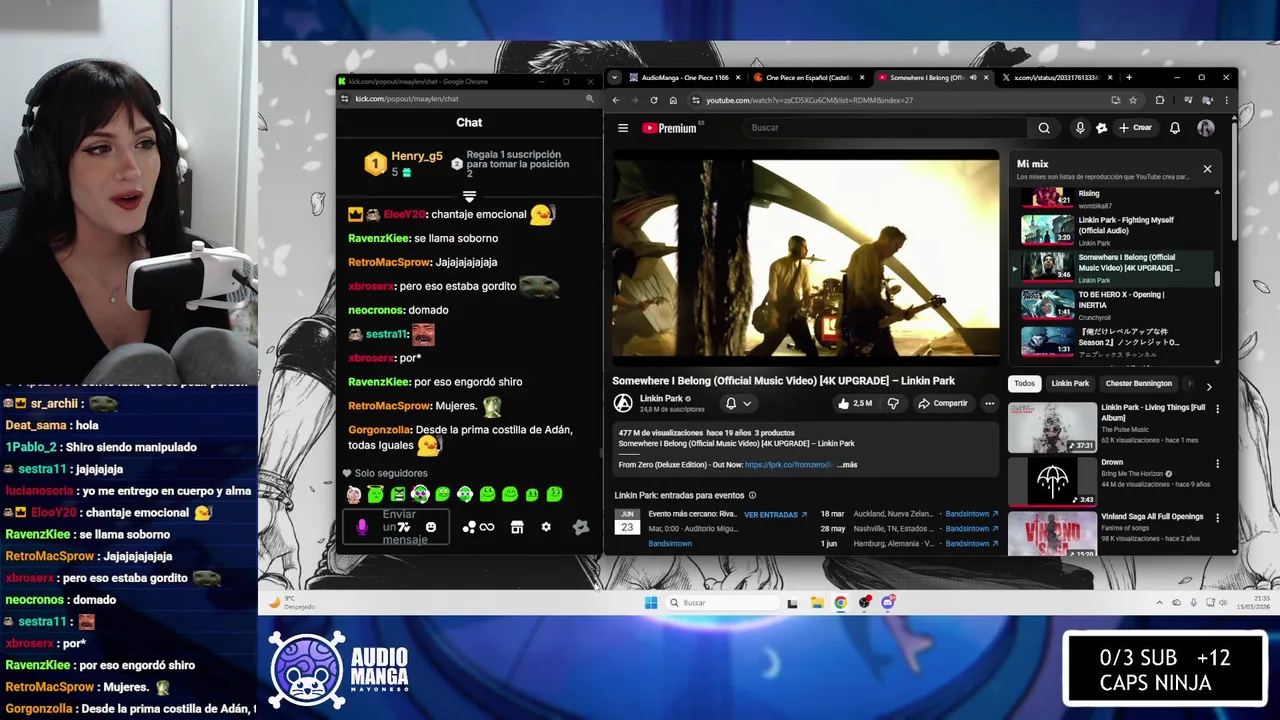
Task: Dislike the video with thumbs down
Action: pos(893,403)
